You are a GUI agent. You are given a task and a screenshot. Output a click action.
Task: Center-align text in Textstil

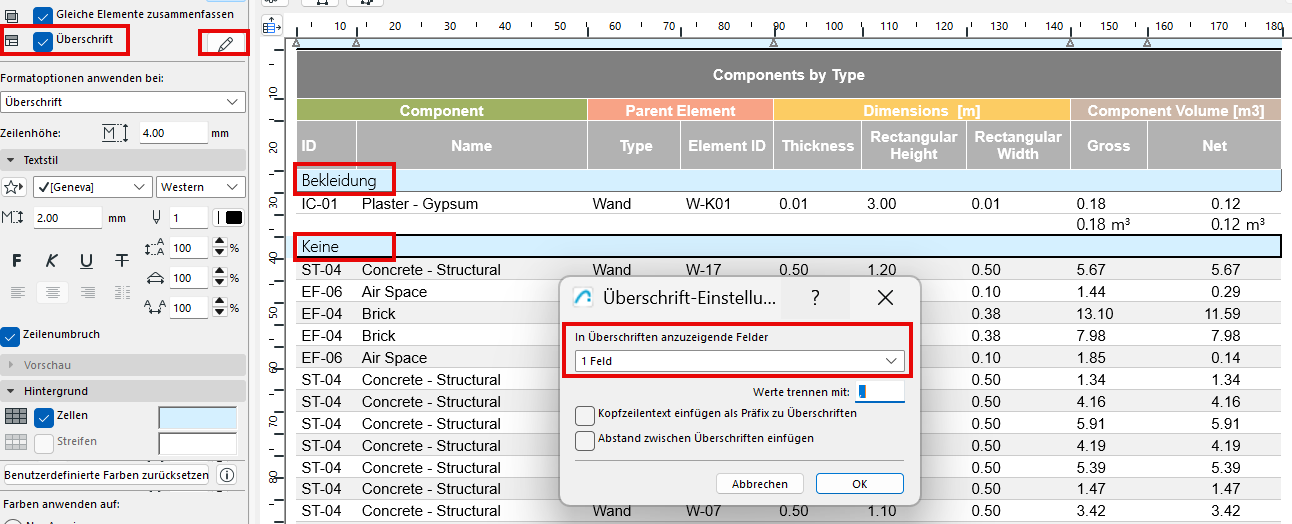(54, 292)
